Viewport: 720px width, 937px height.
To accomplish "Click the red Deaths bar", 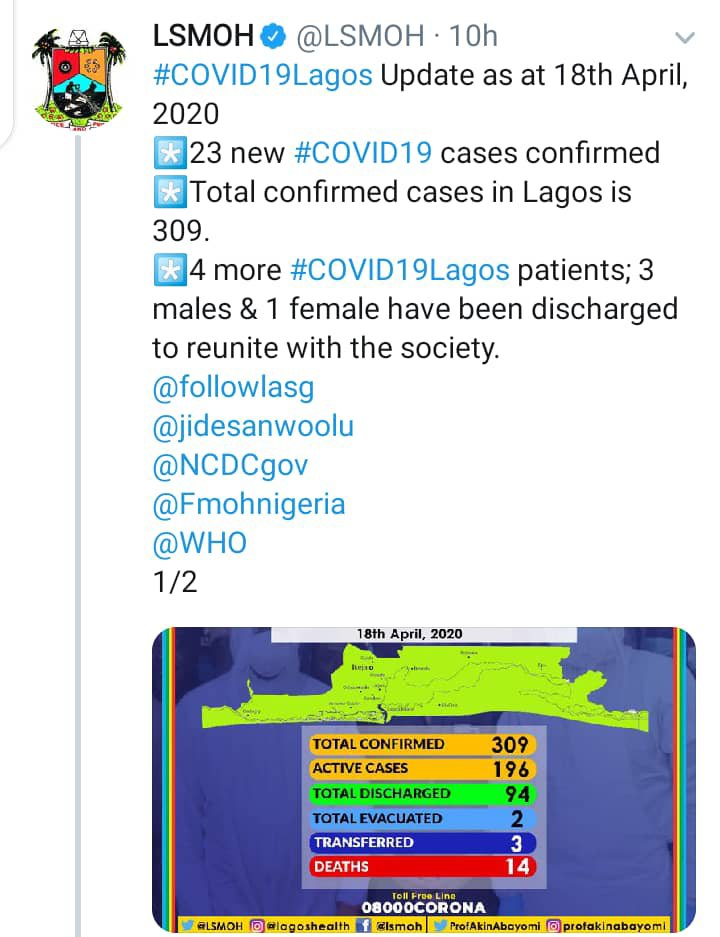I will (x=422, y=866).
